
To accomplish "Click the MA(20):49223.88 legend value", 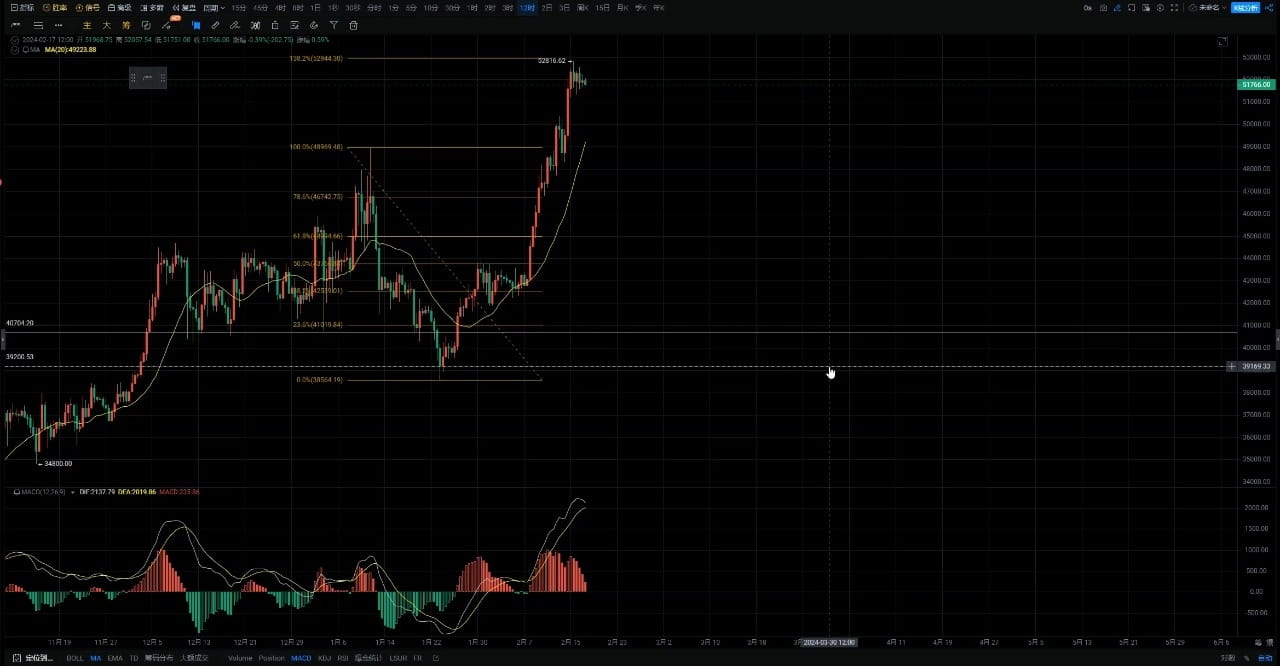I will 70,49.
